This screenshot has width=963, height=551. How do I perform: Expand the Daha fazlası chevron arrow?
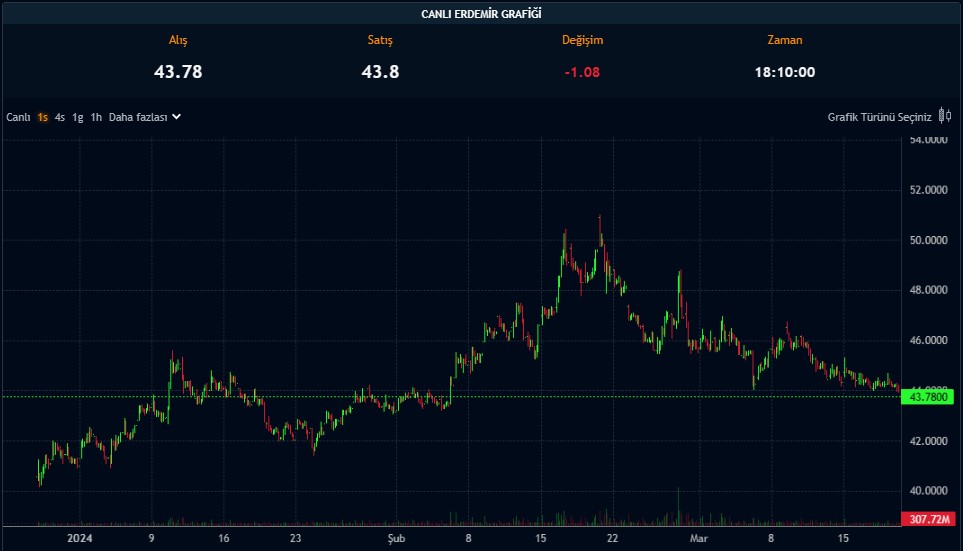tap(176, 116)
